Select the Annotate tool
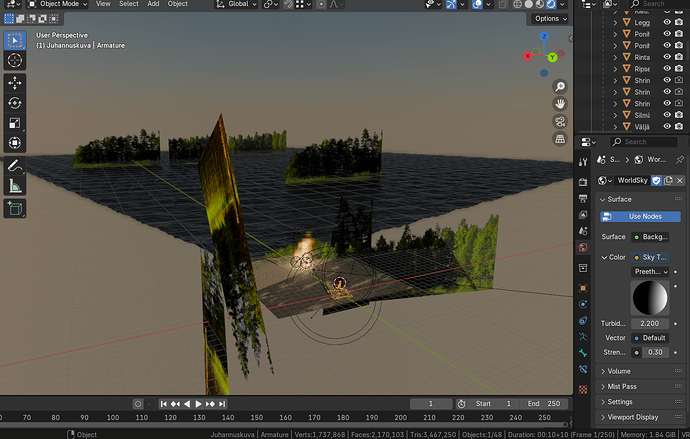 coord(15,166)
